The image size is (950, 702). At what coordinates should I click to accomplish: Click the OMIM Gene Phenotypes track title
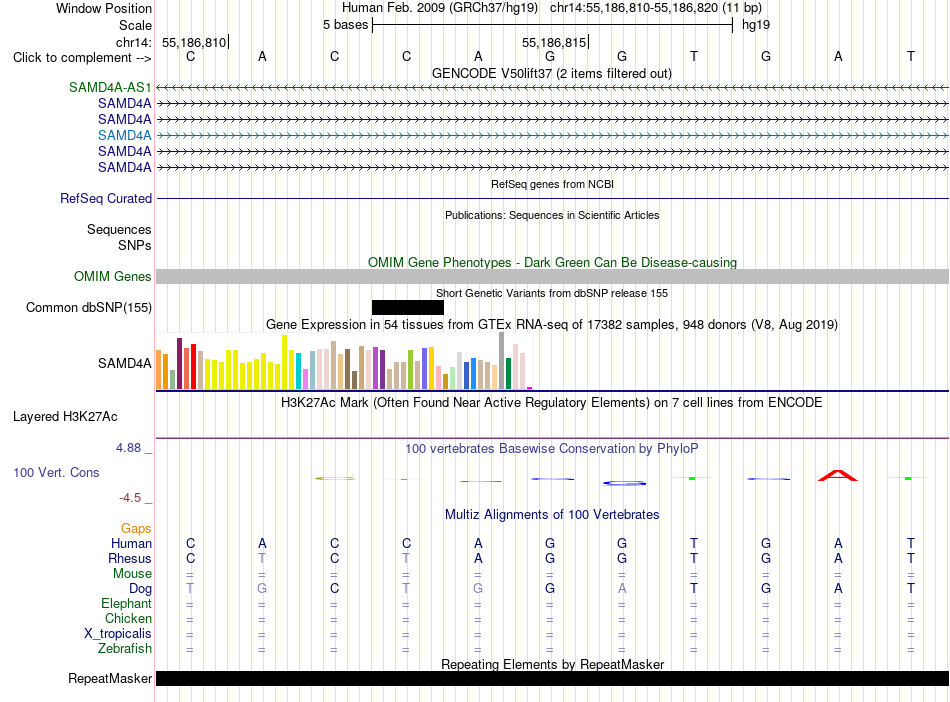tap(552, 262)
